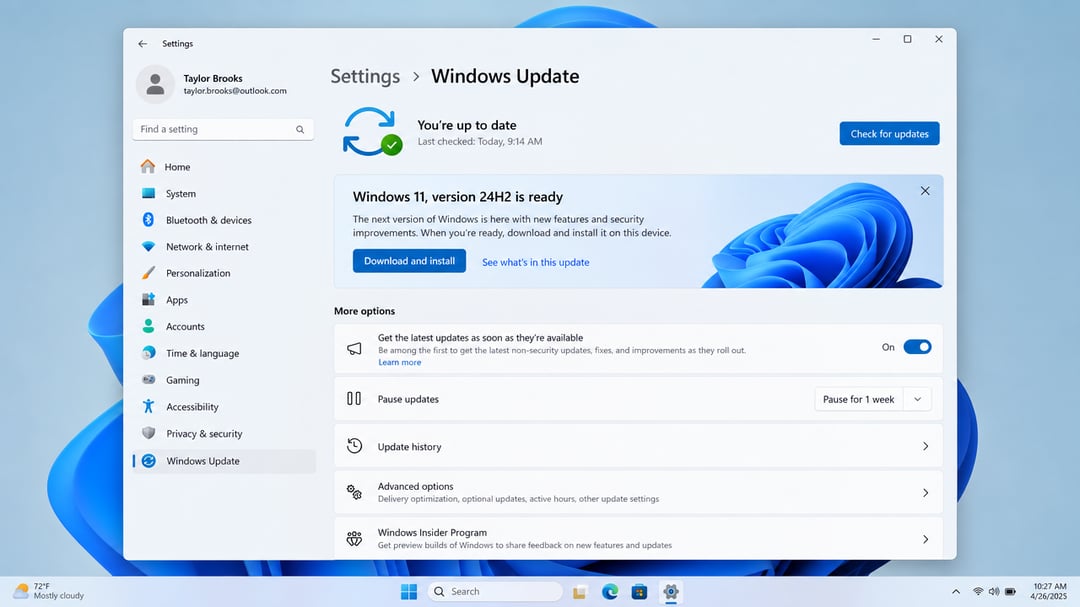Screen dimensions: 1080x607
Task: Go to Home in the sidebar
Action: [224, 167]
